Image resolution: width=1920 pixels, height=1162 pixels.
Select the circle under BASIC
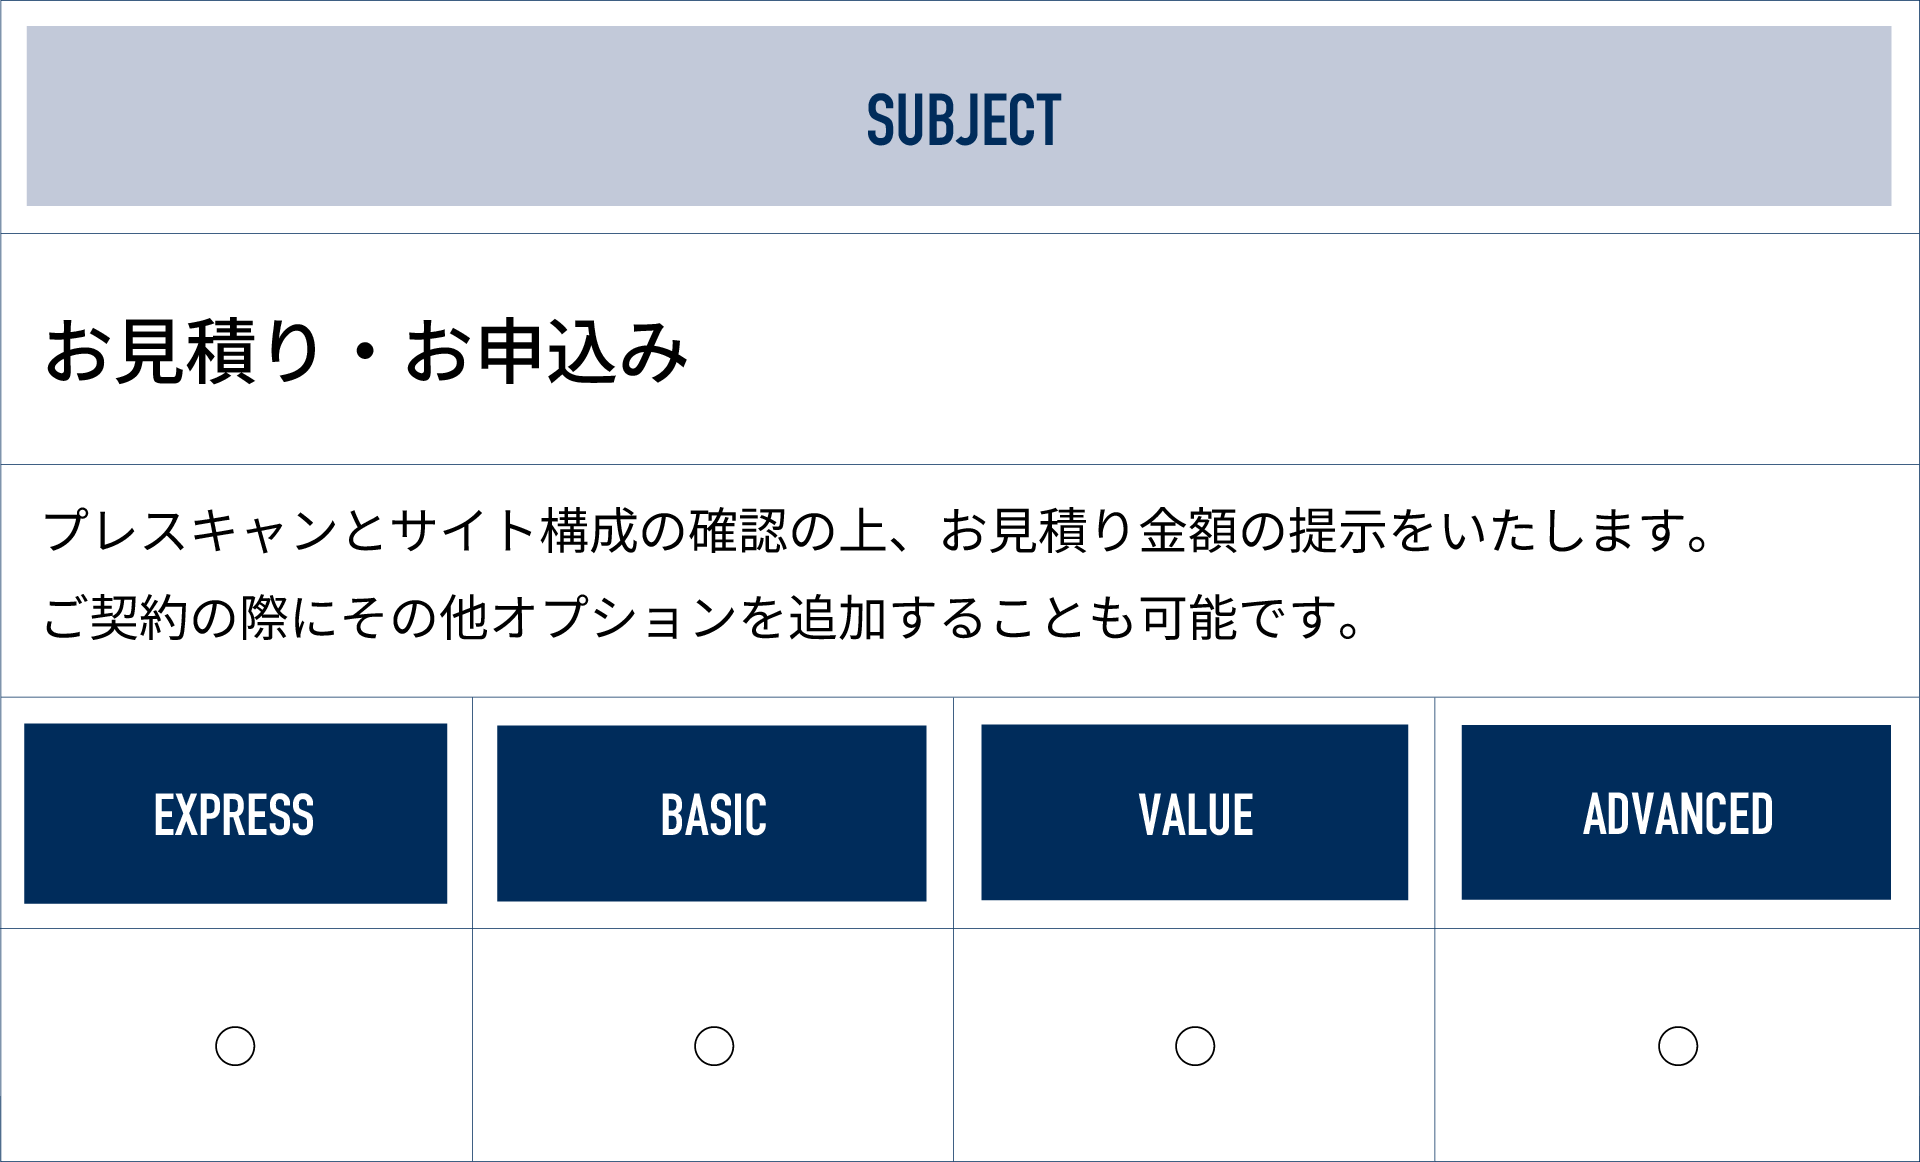[x=714, y=1046]
